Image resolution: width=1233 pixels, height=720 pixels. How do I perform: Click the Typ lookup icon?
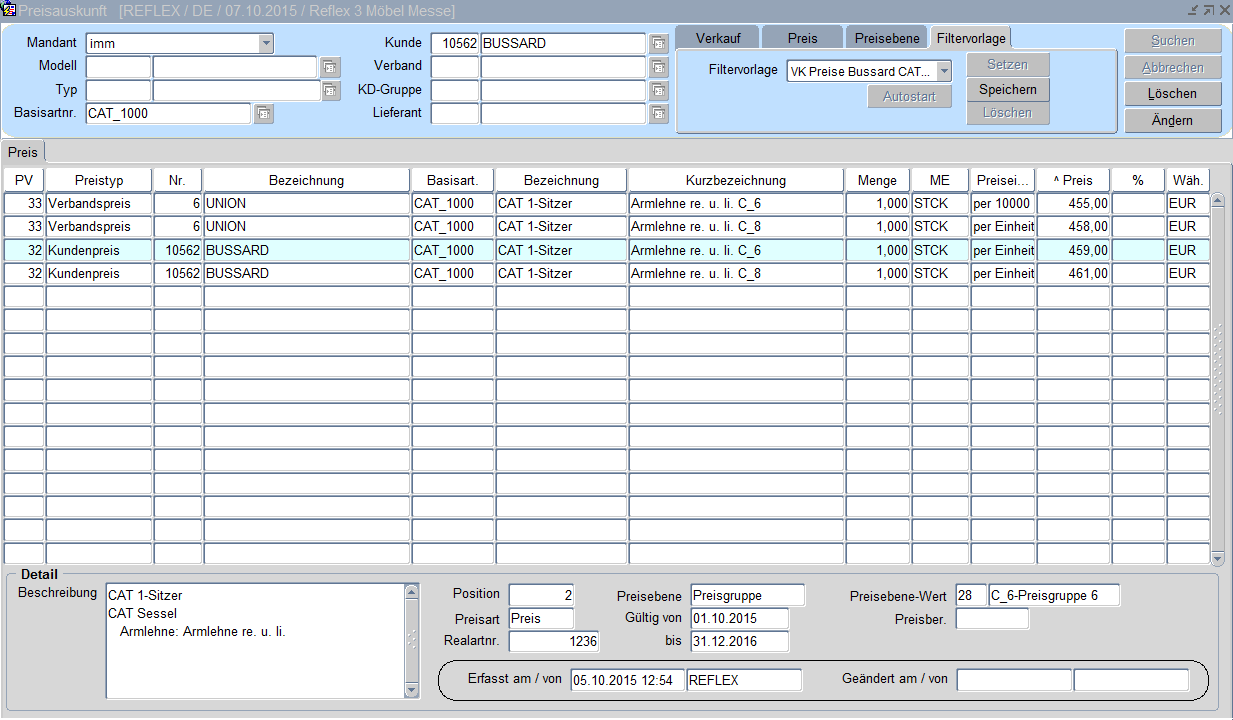[330, 90]
